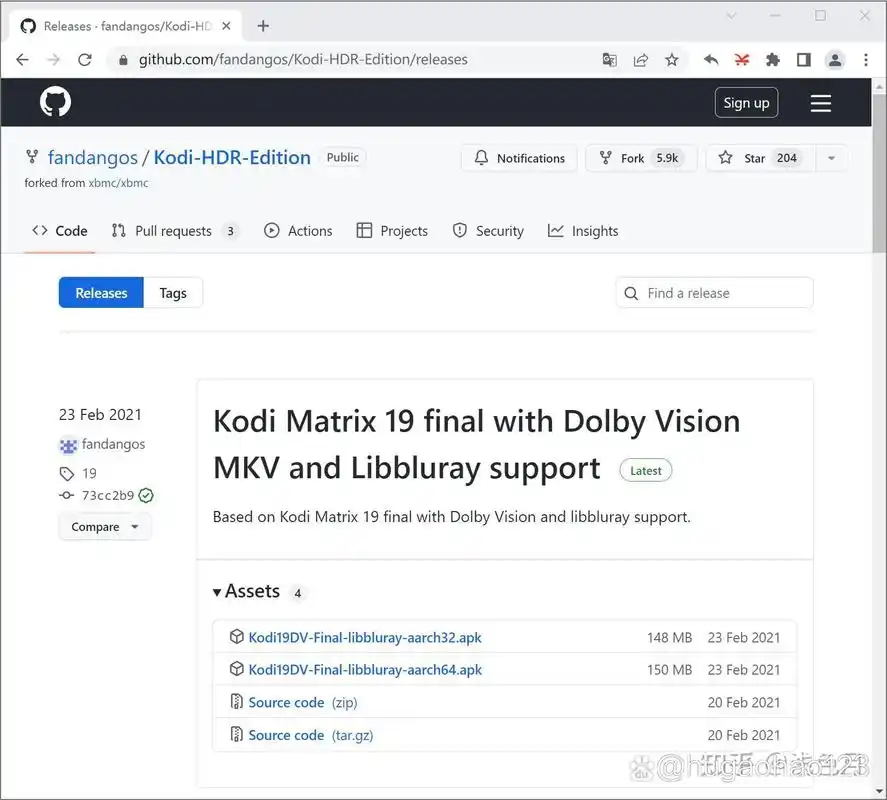Star the repository

point(761,158)
